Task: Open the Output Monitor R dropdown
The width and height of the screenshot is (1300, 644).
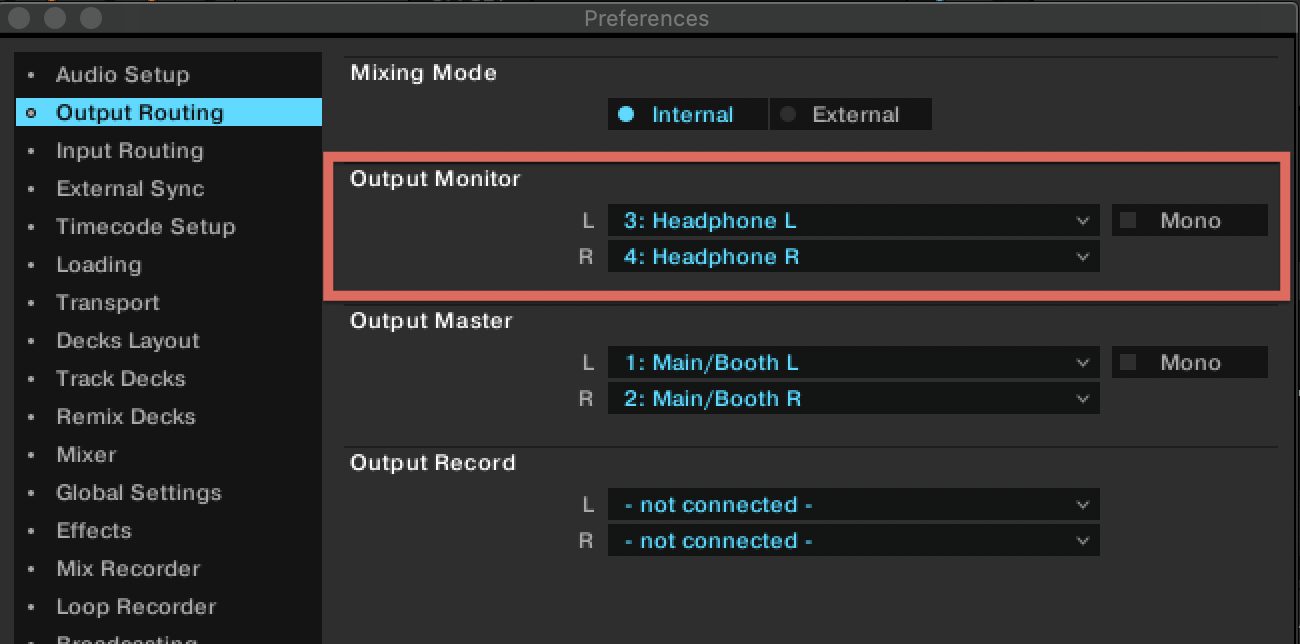Action: [x=853, y=257]
